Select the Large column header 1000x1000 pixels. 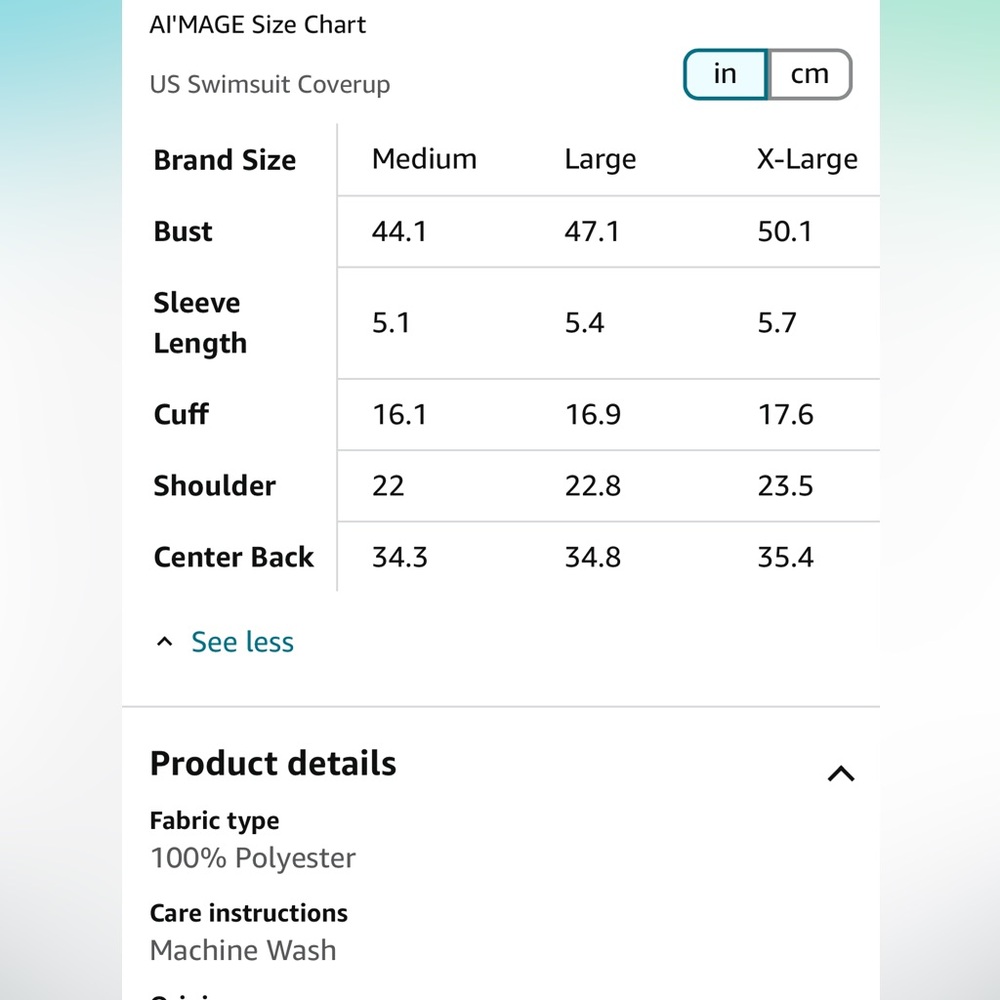(x=600, y=159)
